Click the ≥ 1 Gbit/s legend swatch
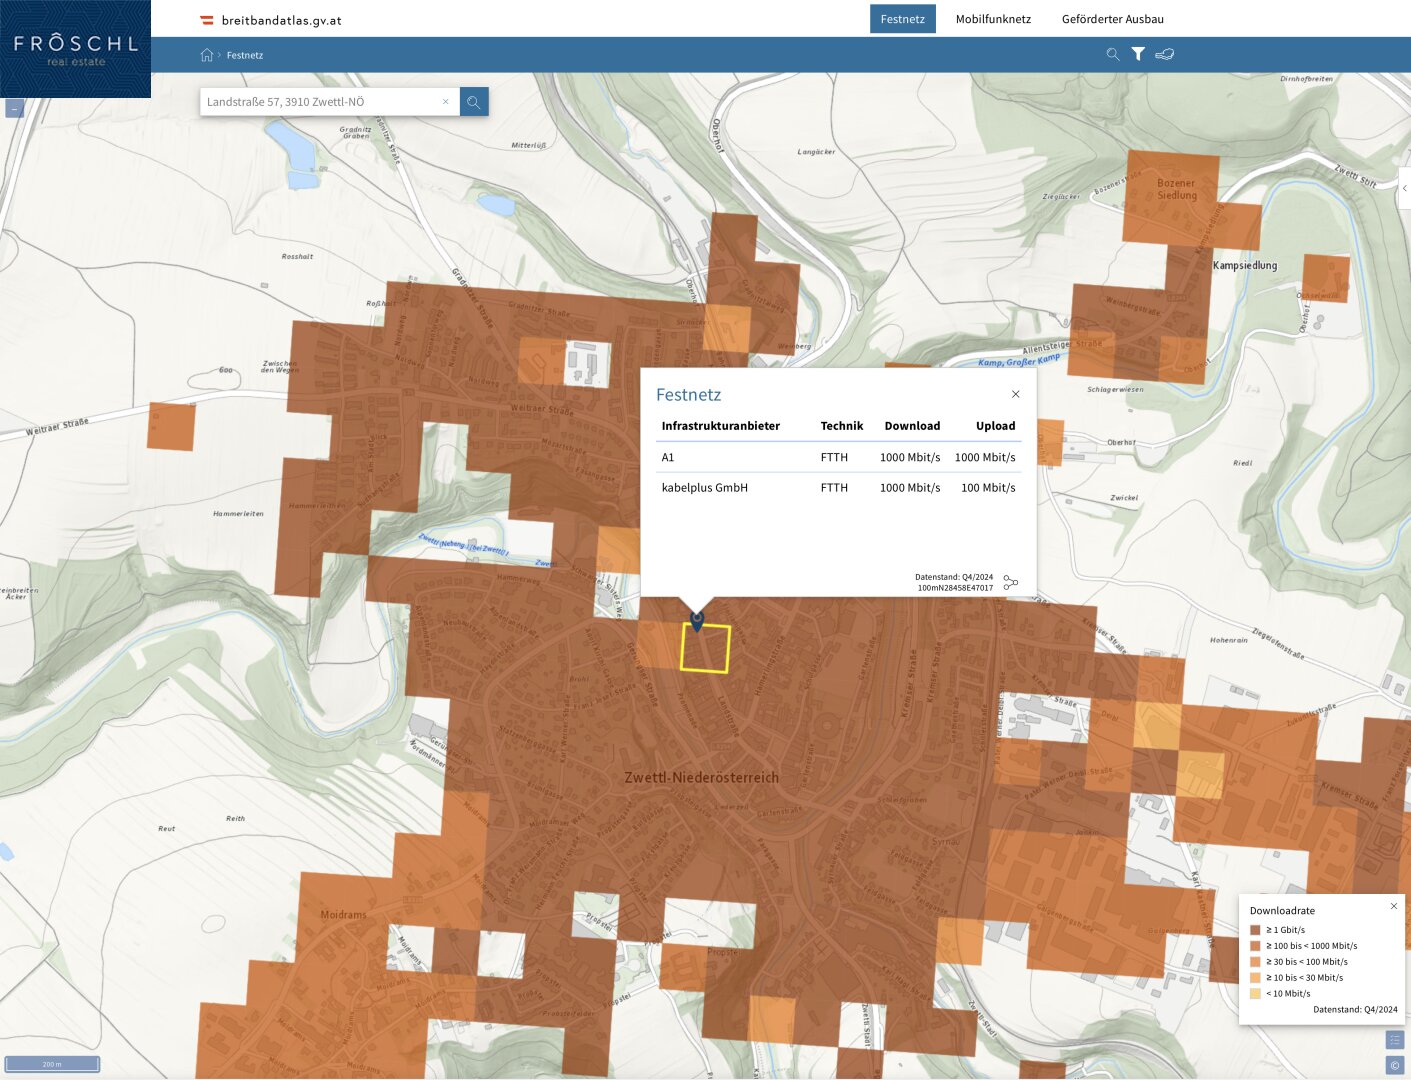 [x=1255, y=930]
